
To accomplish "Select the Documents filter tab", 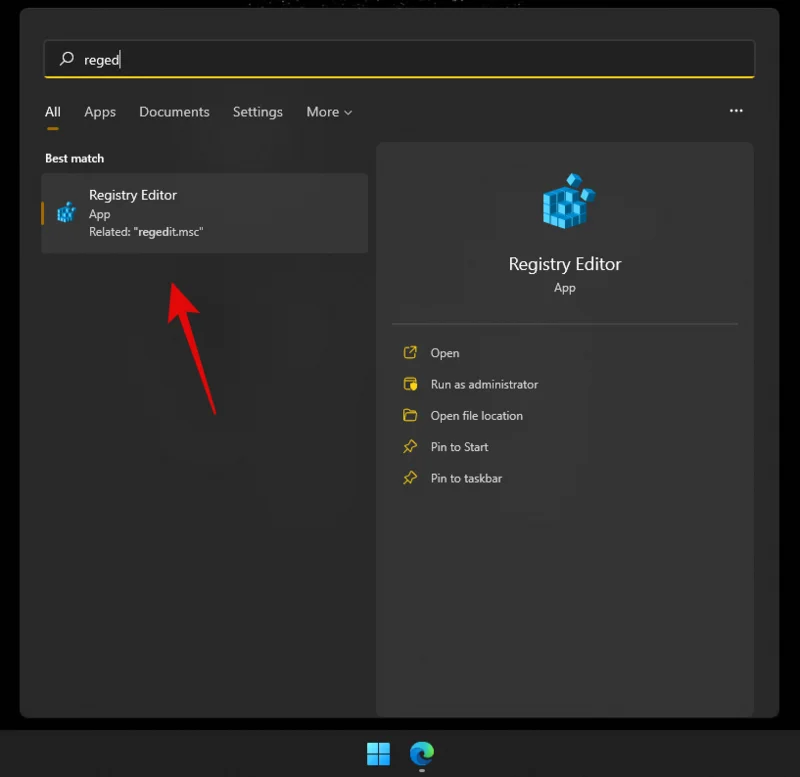I will point(174,112).
